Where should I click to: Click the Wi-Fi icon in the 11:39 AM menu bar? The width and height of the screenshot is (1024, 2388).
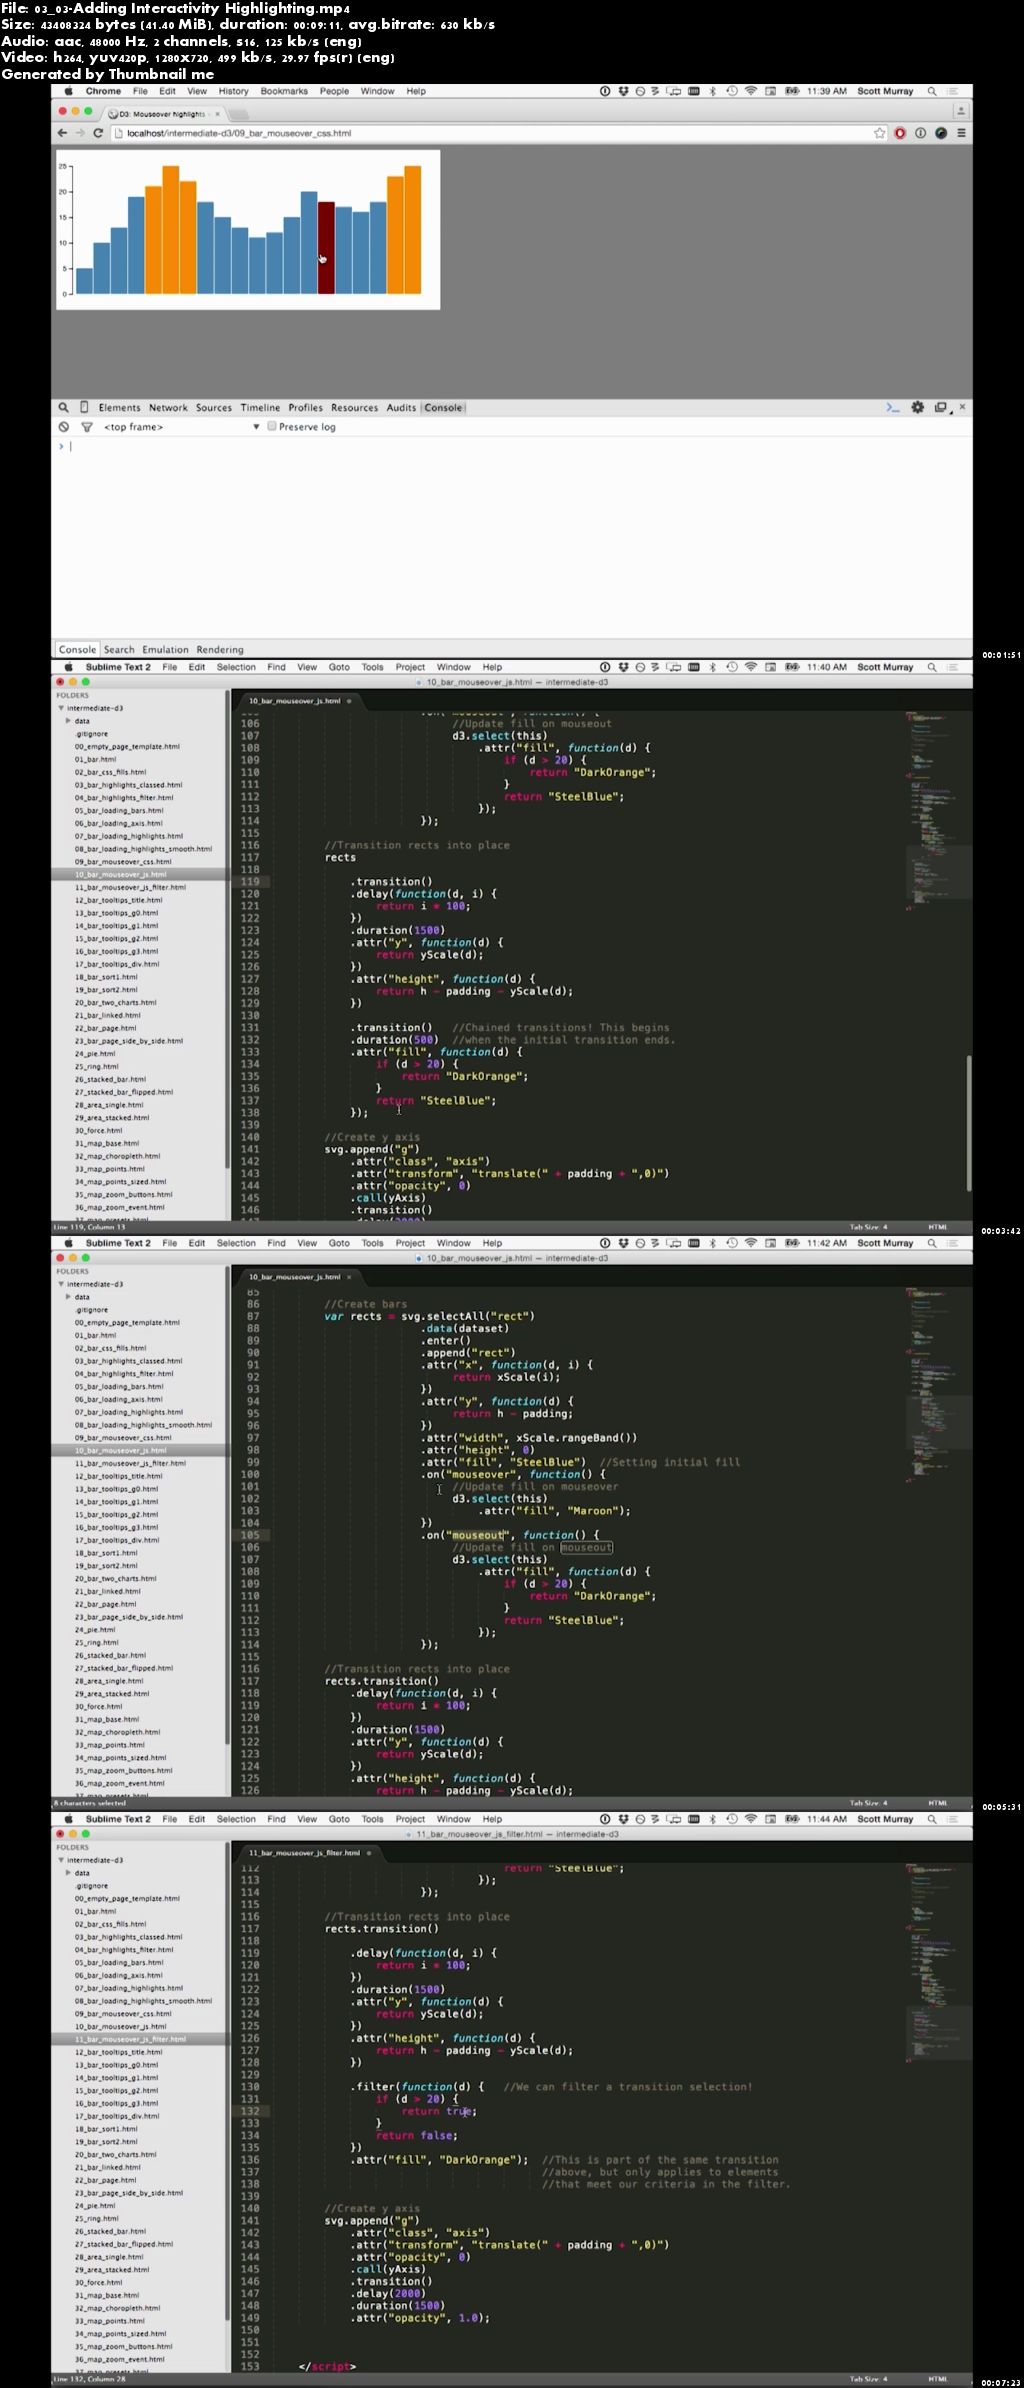(750, 91)
